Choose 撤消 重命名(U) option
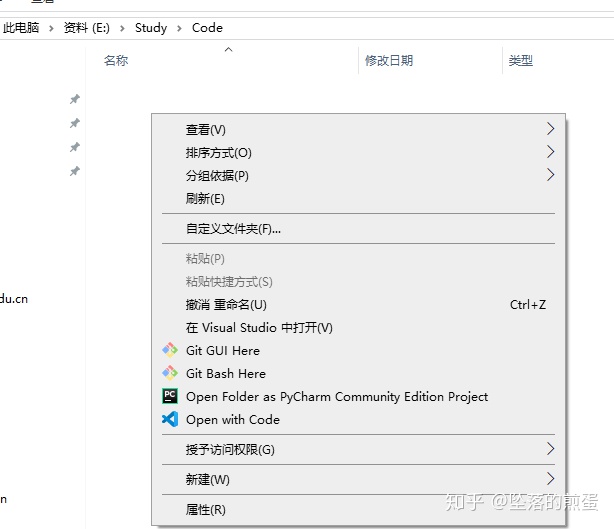 (x=358, y=304)
